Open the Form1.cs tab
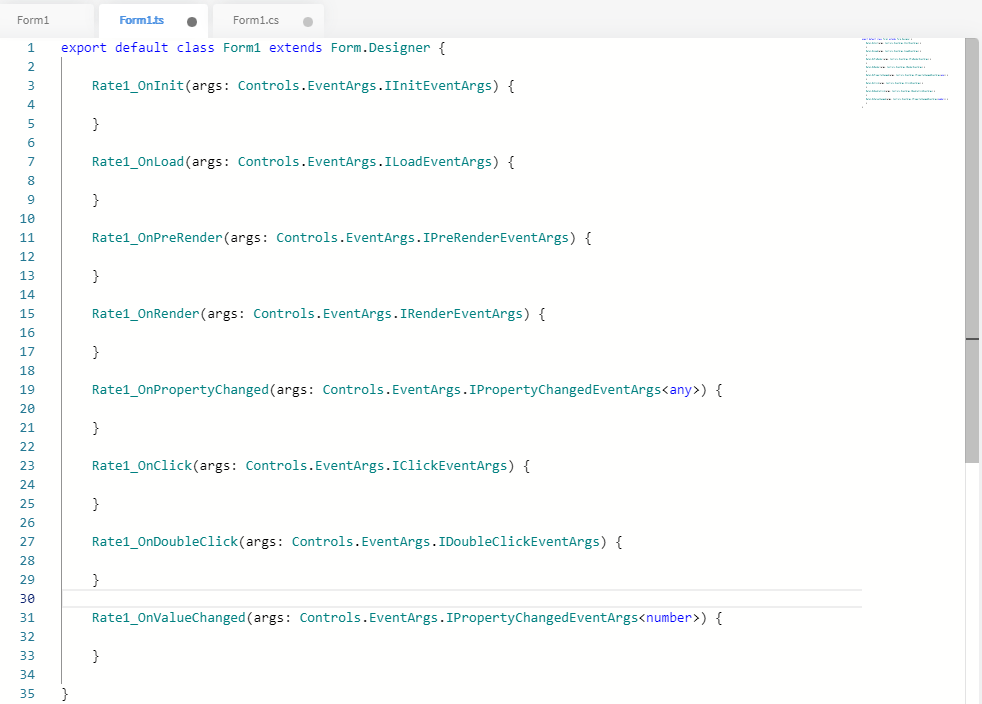This screenshot has height=704, width=982. click(256, 20)
